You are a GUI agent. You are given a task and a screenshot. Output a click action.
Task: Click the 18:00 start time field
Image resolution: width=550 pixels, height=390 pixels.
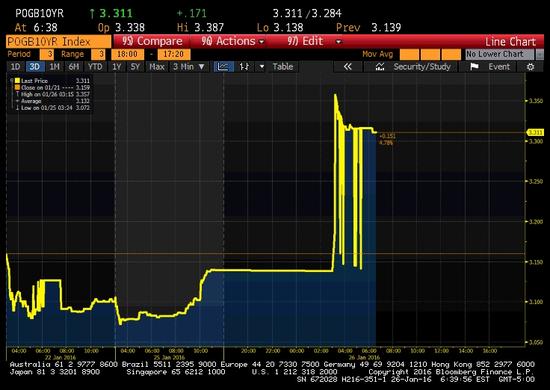point(127,54)
